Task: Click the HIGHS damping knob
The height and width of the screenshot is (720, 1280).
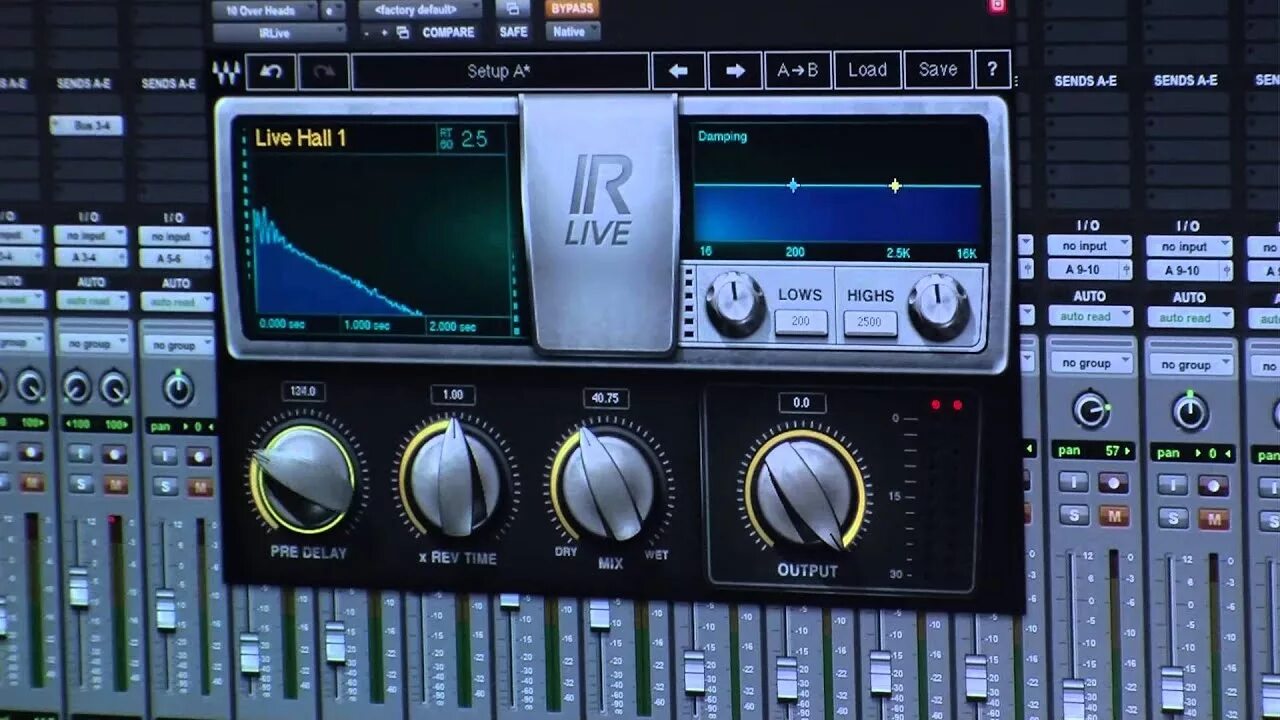Action: [939, 307]
